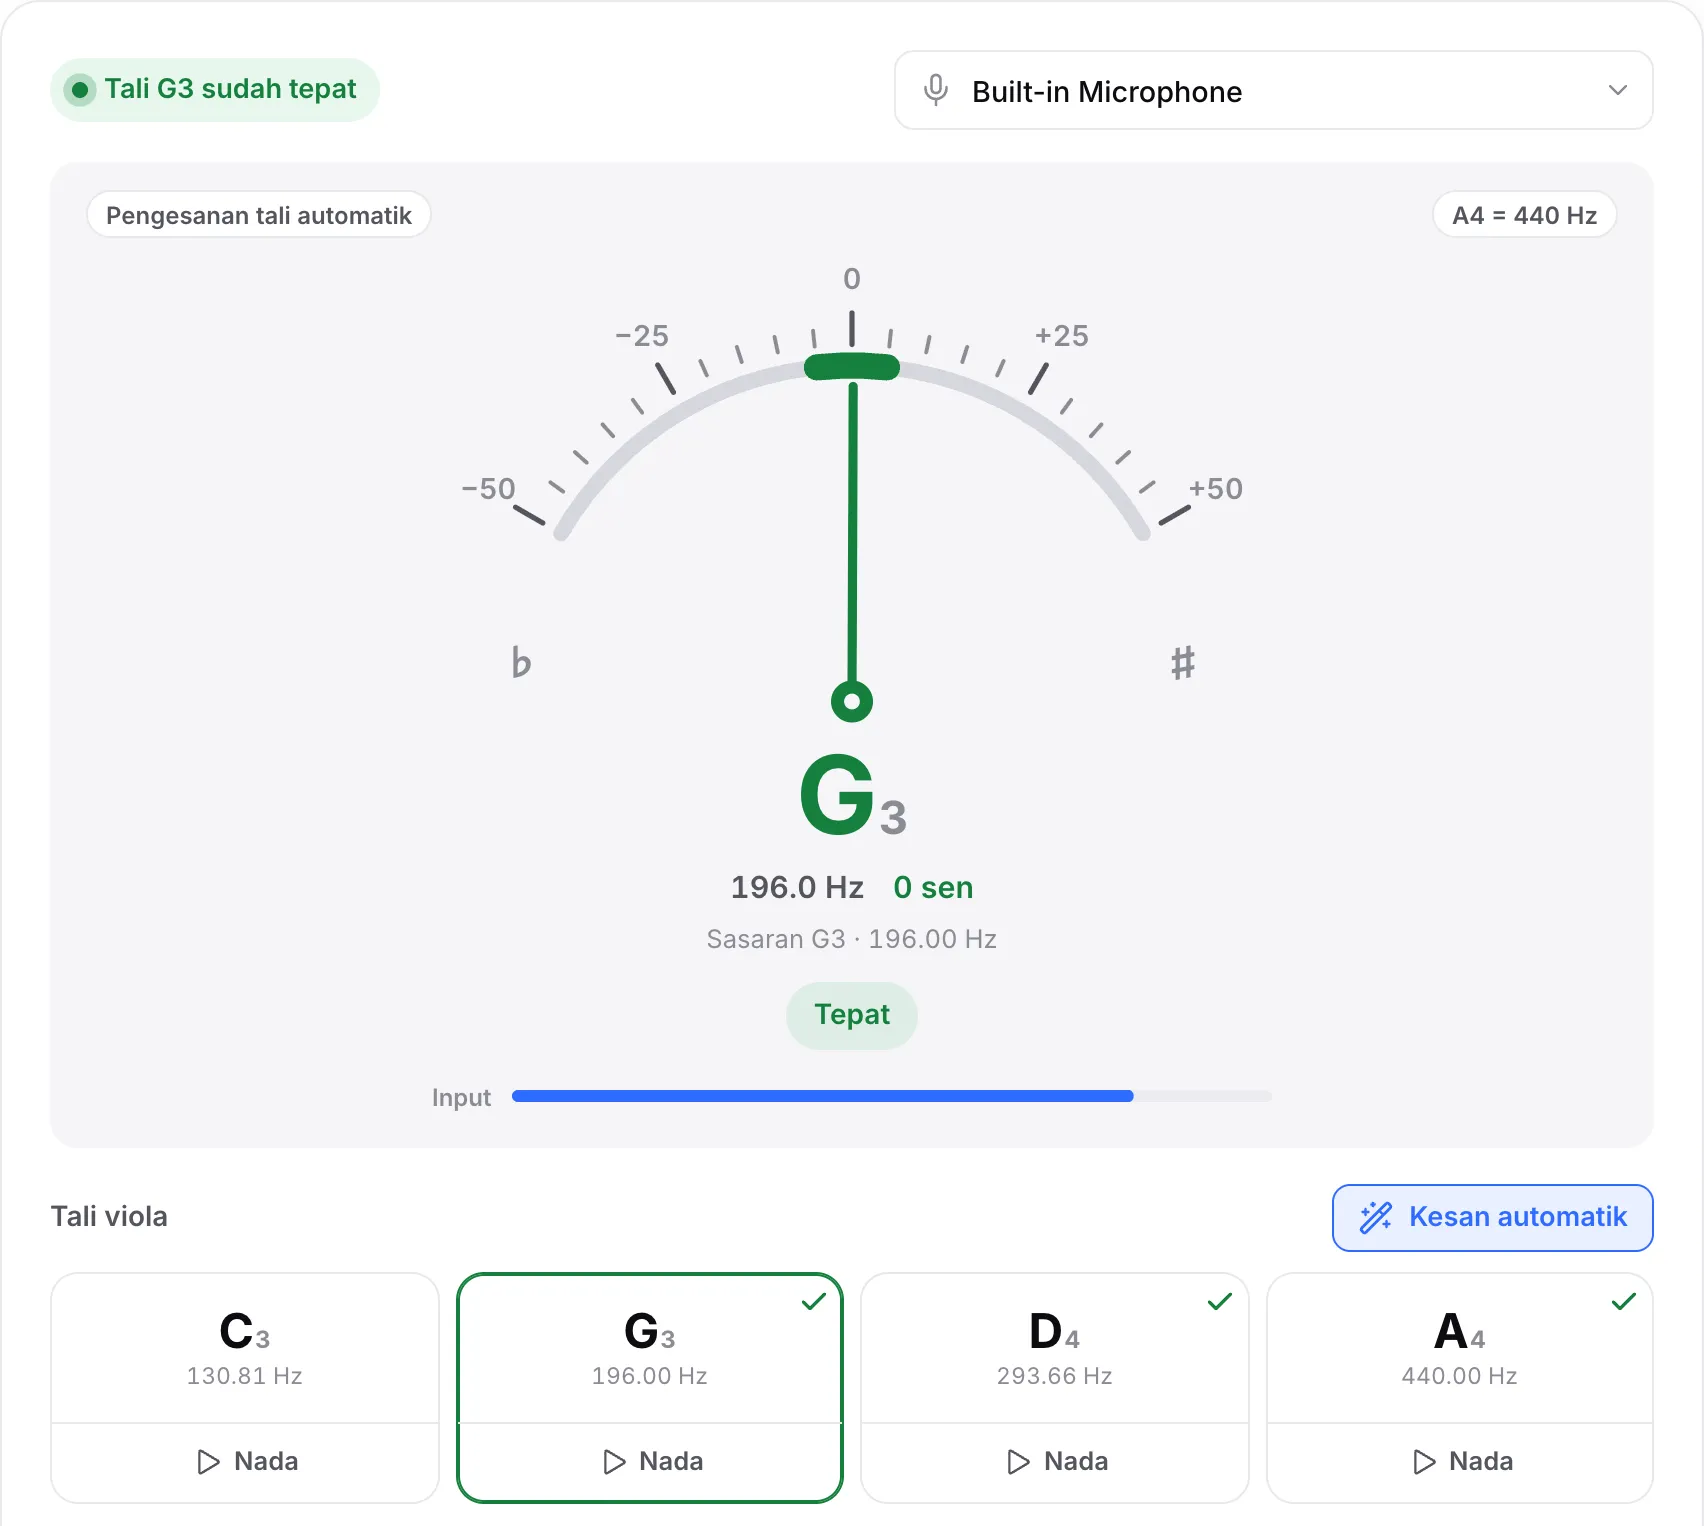The width and height of the screenshot is (1704, 1526).
Task: Click the large G3 note display
Action: [853, 796]
